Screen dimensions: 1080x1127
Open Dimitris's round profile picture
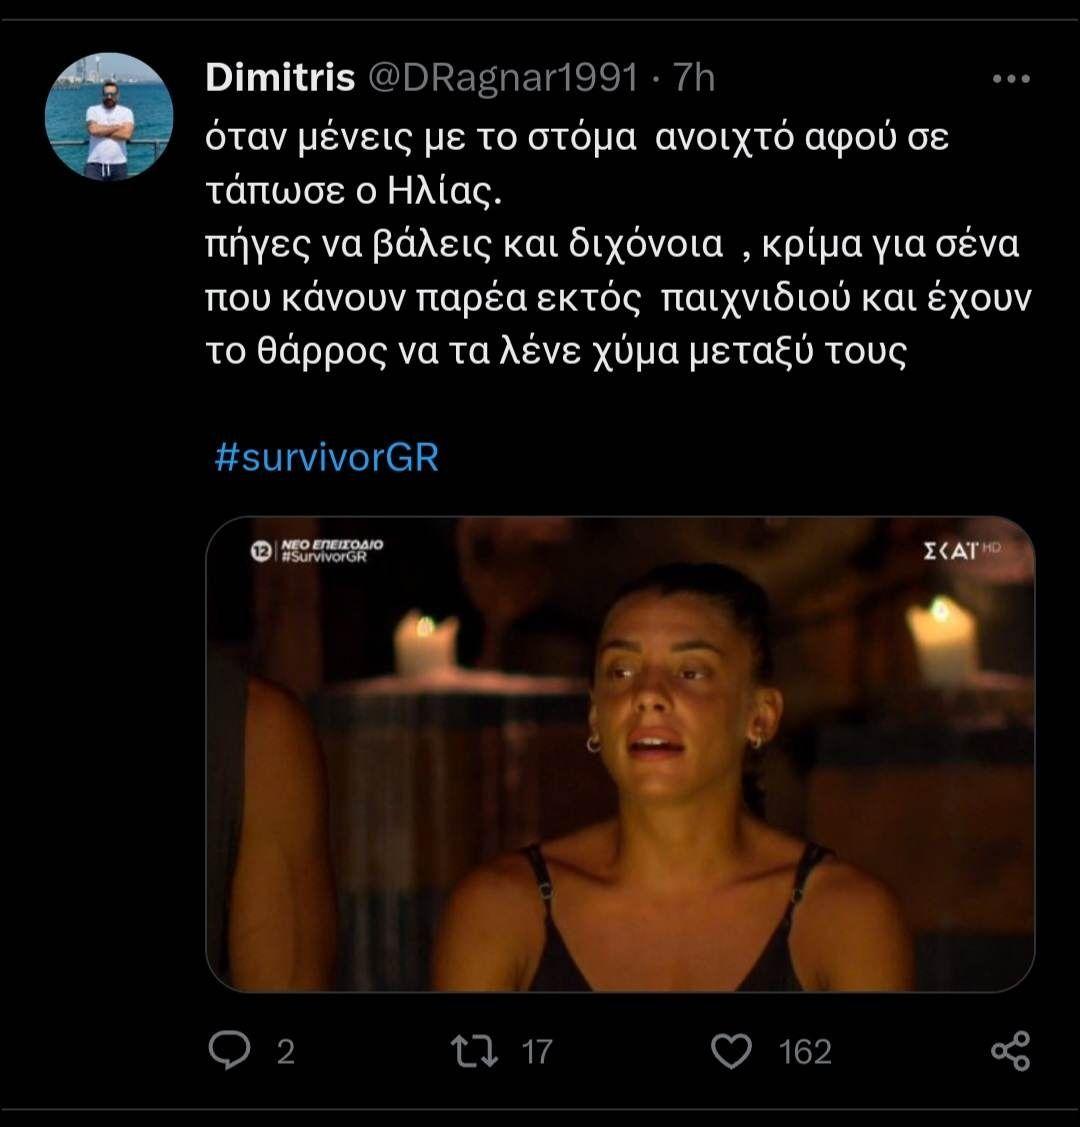click(x=109, y=116)
